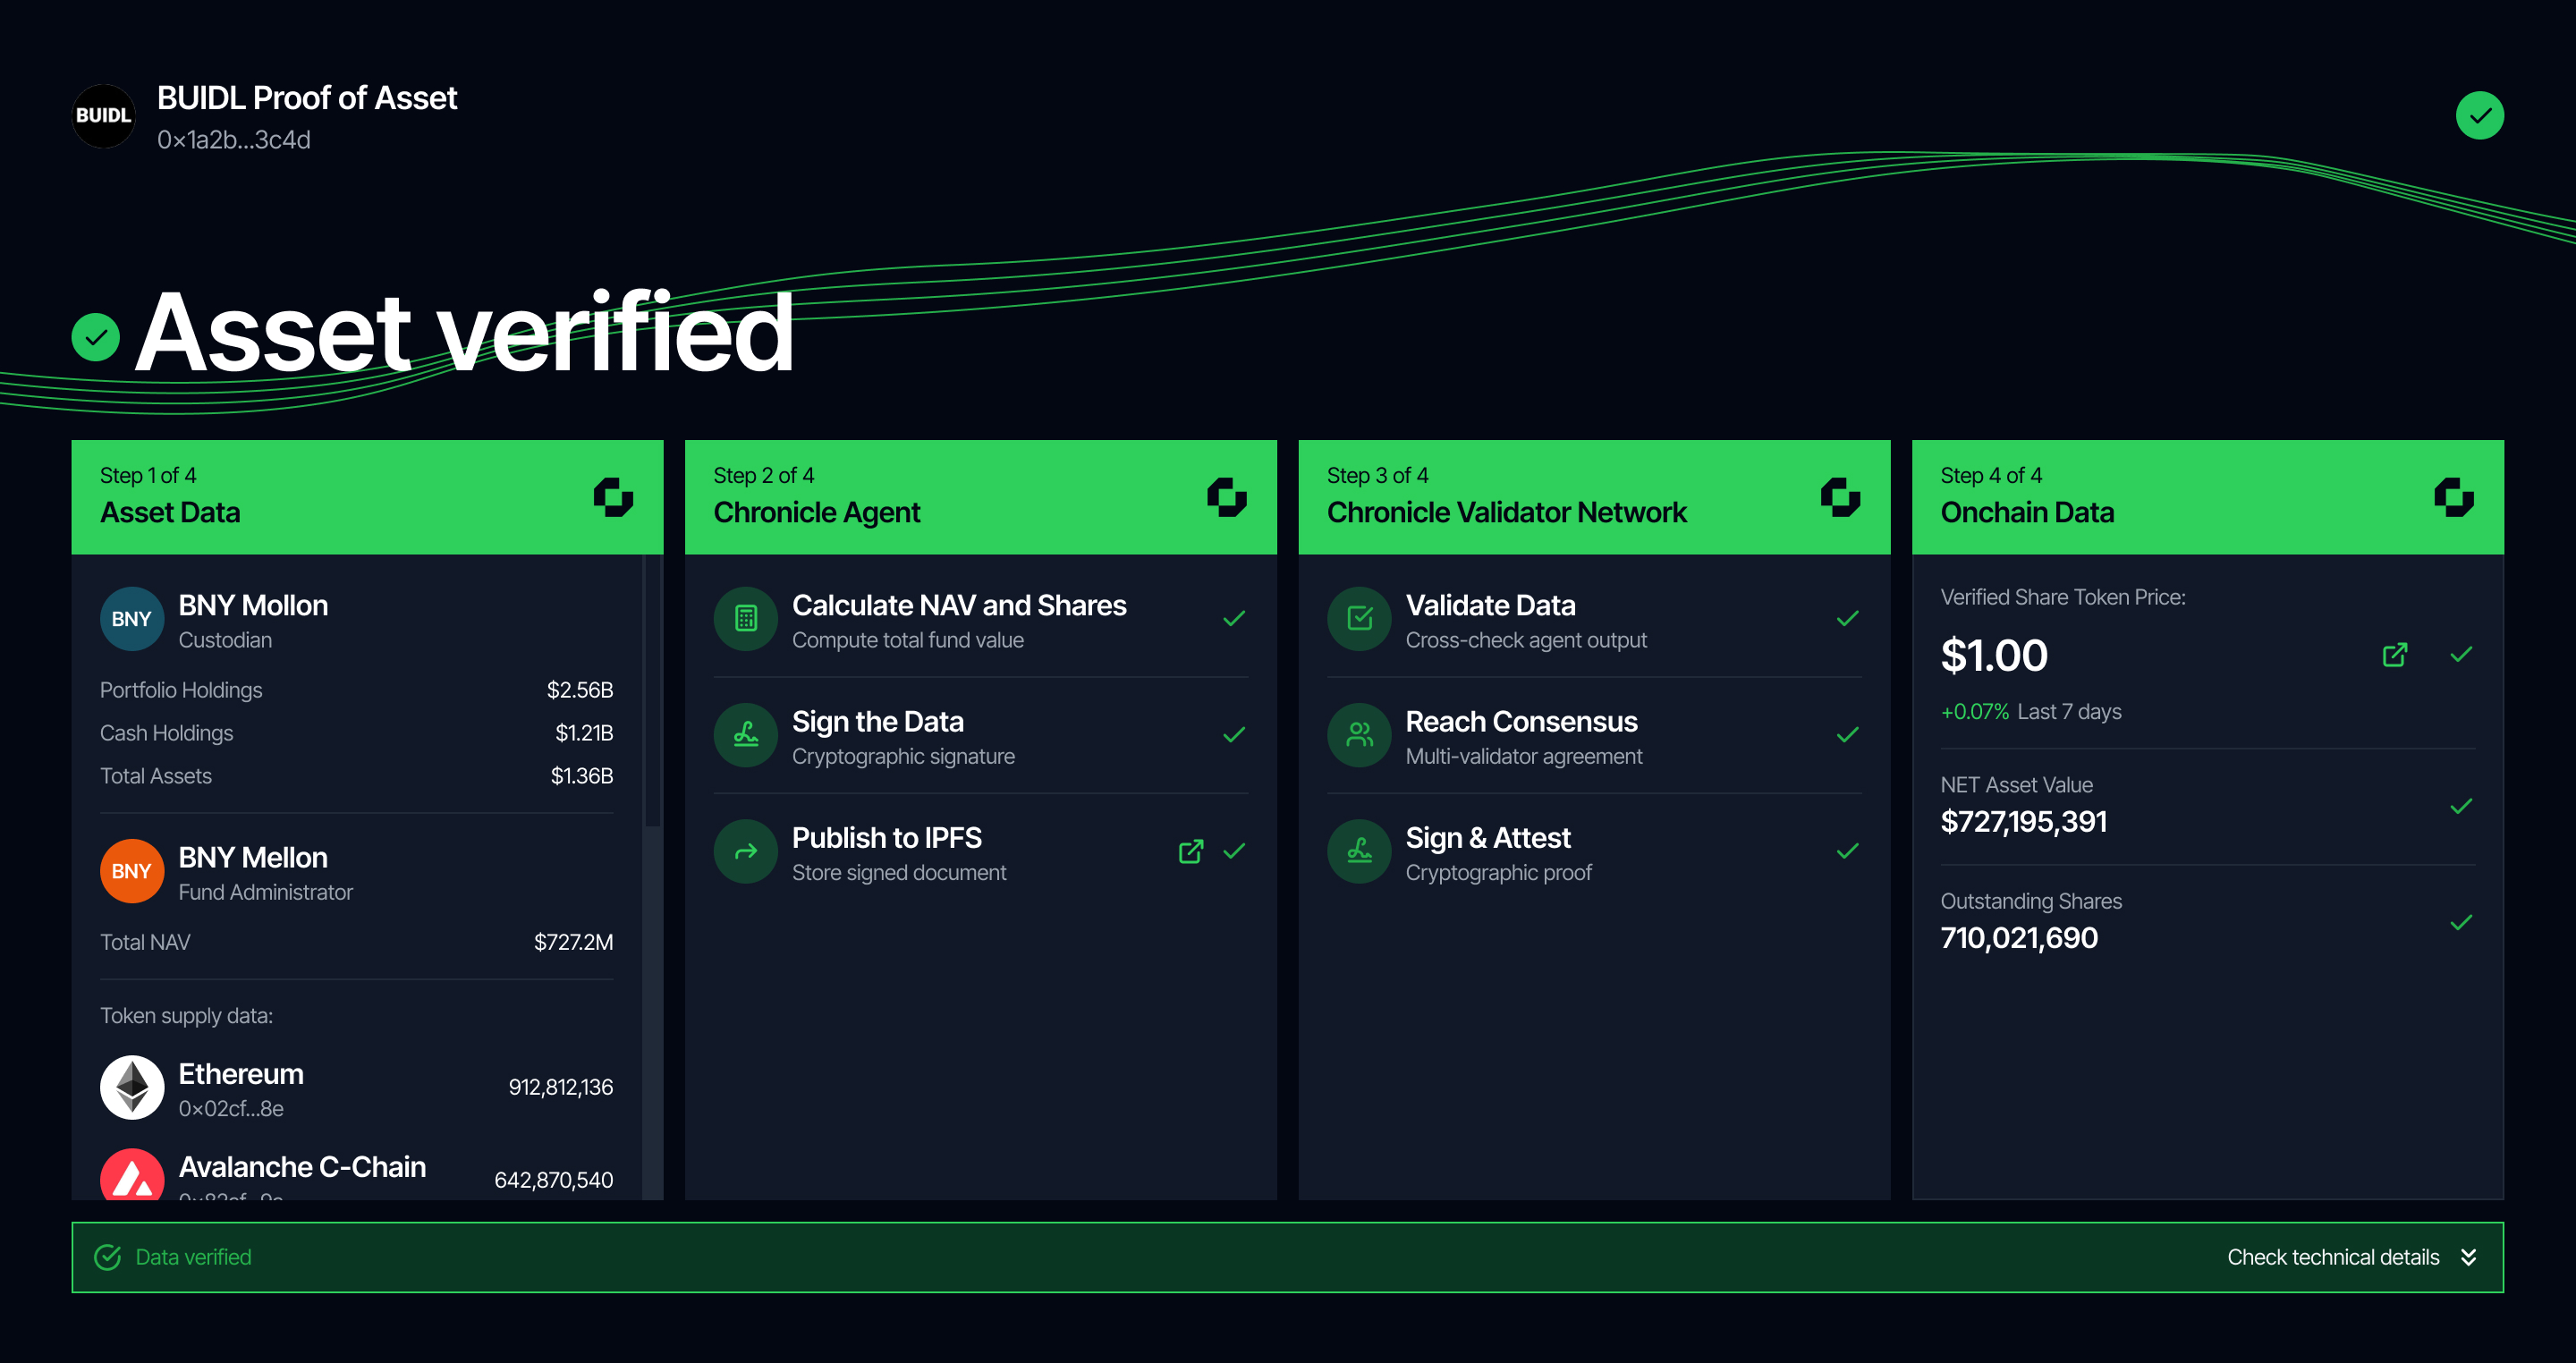Click the Ethereum chain icon
Image resolution: width=2576 pixels, height=1363 pixels.
point(132,1087)
